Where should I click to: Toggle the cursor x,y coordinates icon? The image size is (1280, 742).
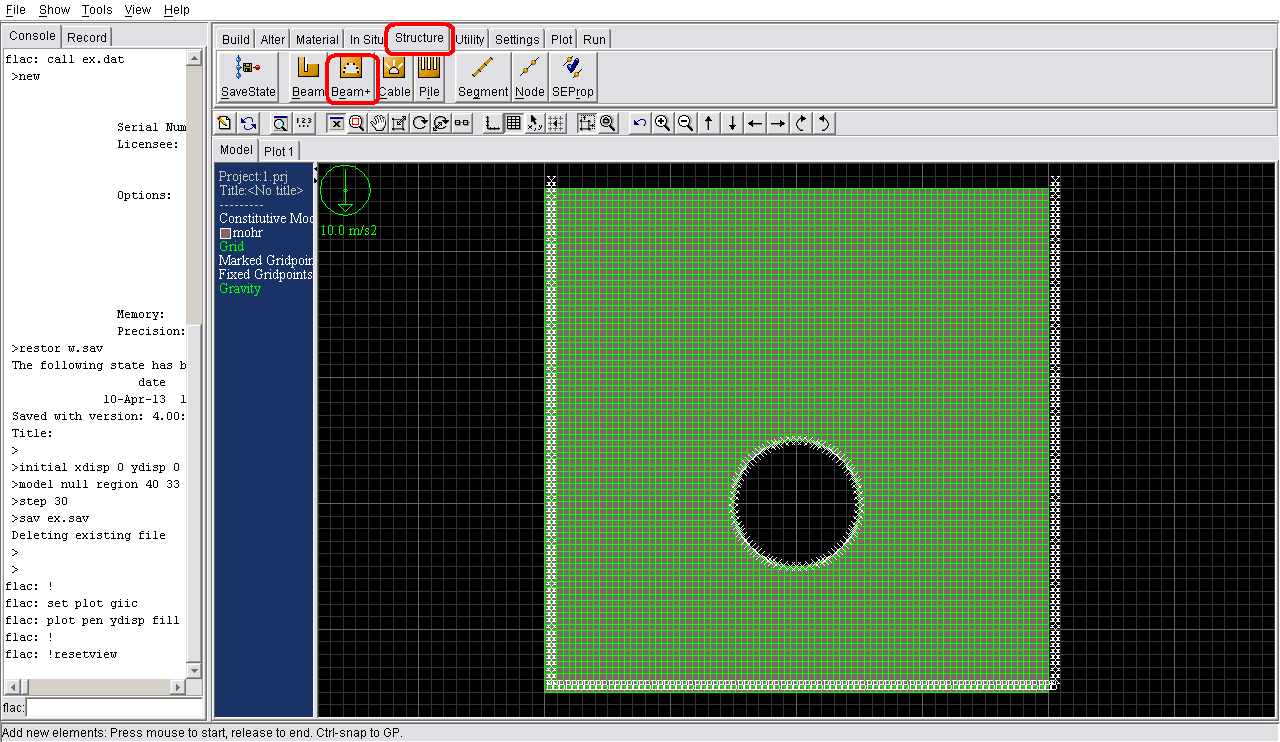click(535, 123)
